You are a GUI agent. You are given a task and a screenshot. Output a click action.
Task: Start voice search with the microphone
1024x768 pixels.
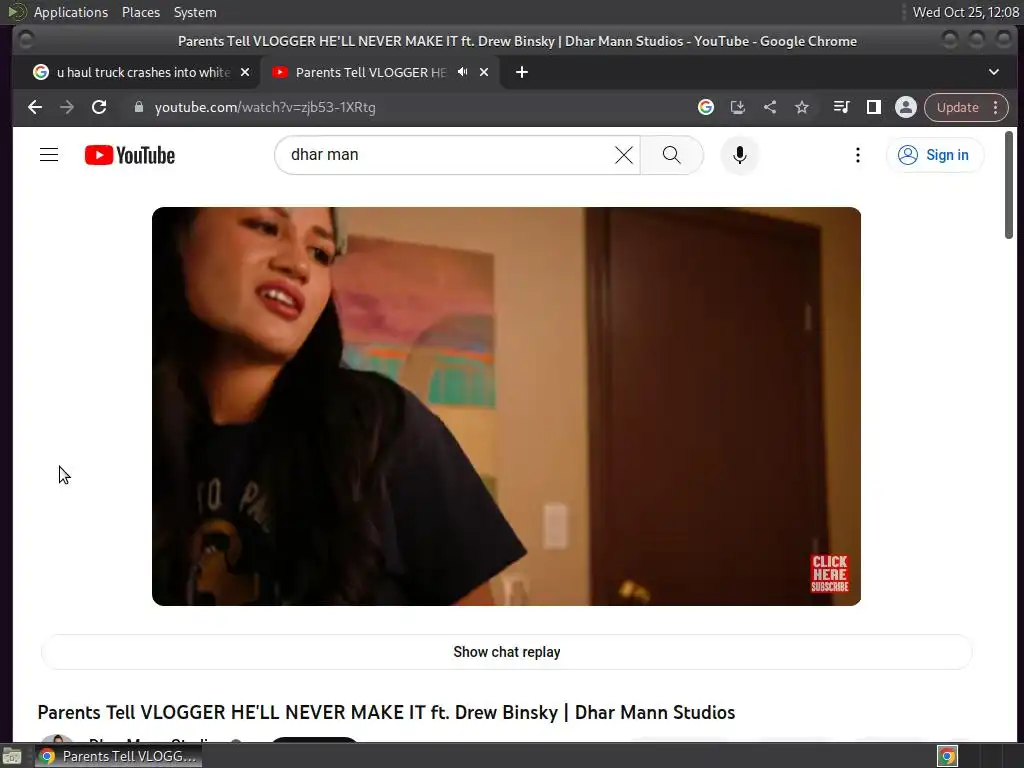[x=739, y=155]
